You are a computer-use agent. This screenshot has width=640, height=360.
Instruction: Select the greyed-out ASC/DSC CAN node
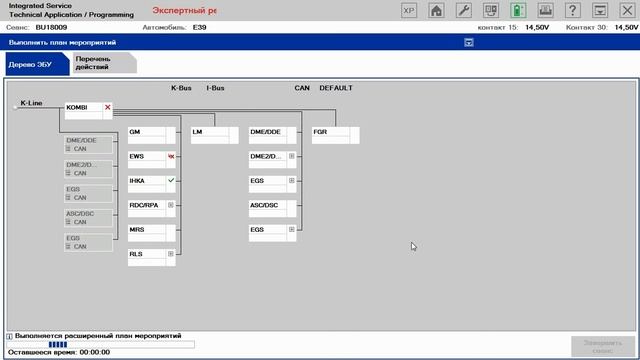click(88, 218)
